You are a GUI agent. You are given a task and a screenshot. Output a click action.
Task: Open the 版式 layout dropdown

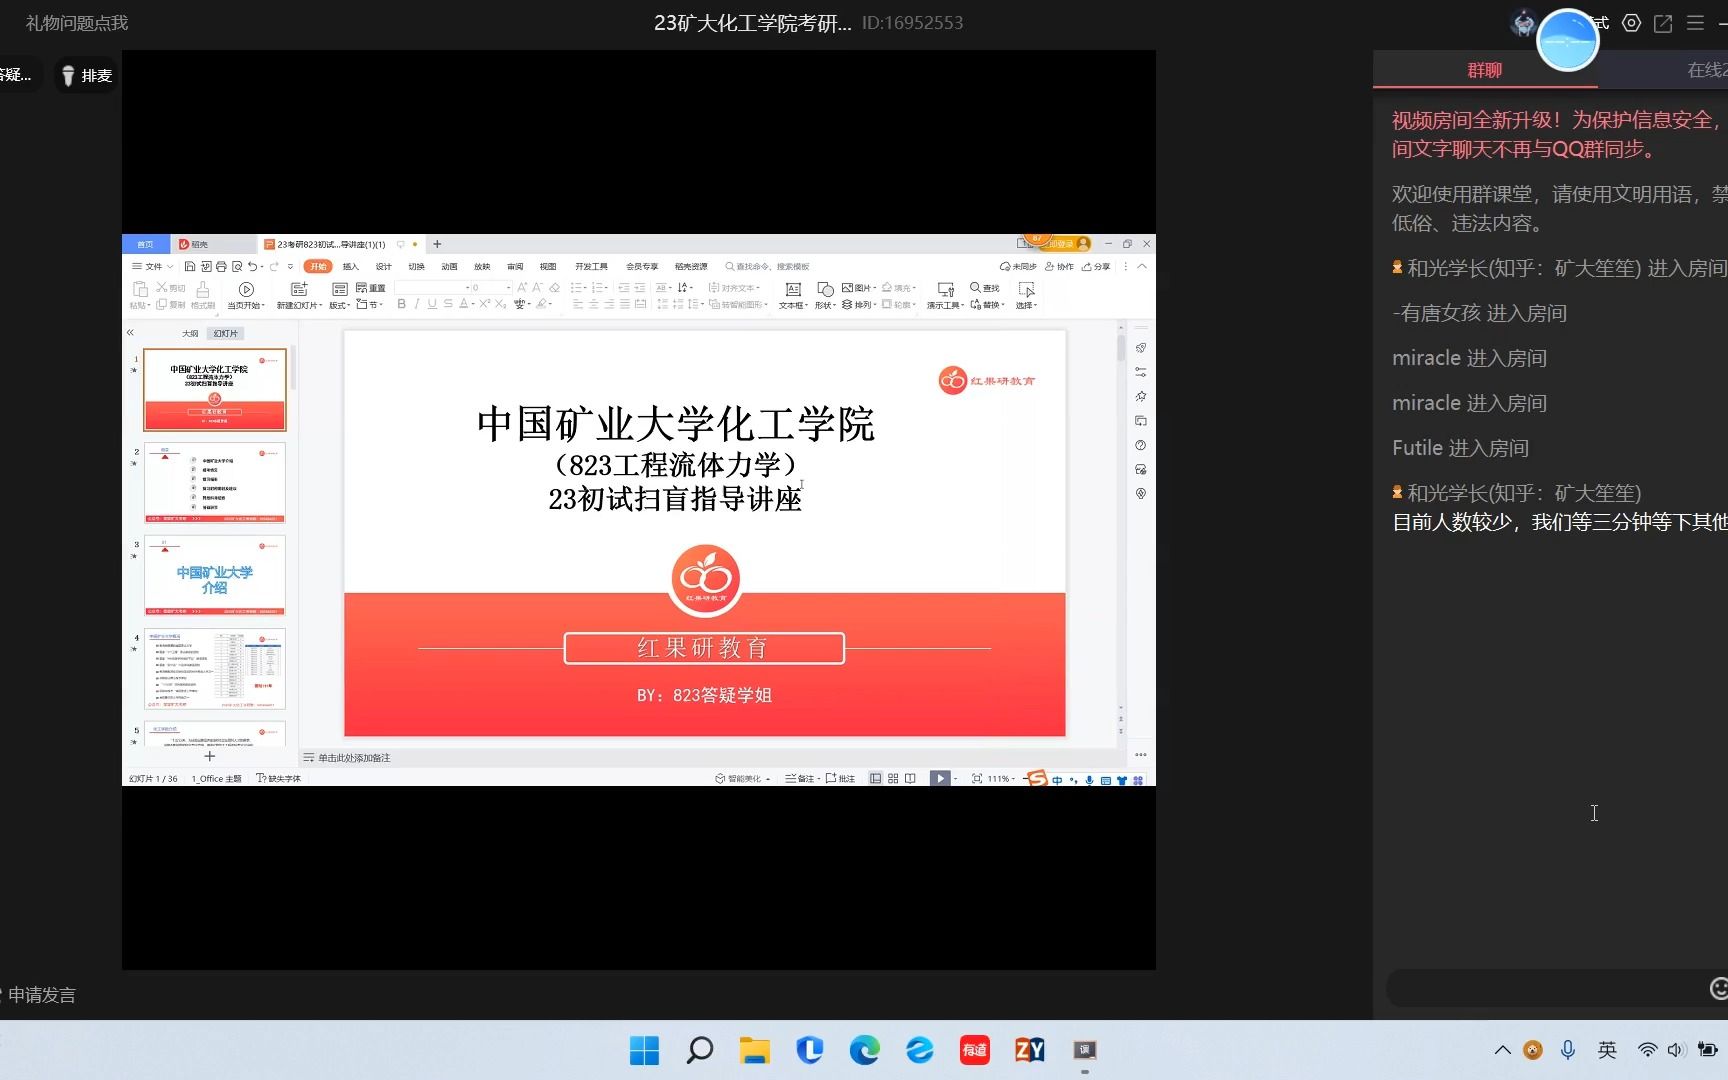[340, 305]
